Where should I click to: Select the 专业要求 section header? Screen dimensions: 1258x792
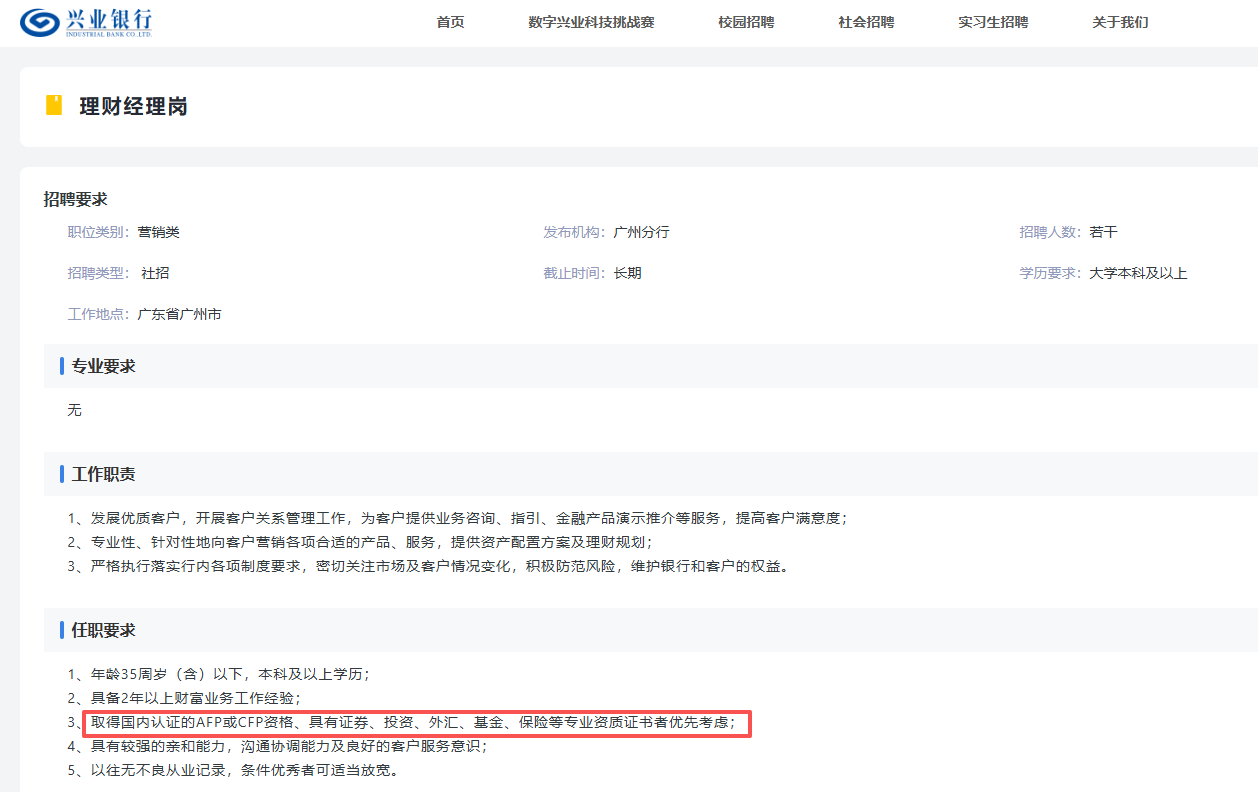click(x=103, y=366)
